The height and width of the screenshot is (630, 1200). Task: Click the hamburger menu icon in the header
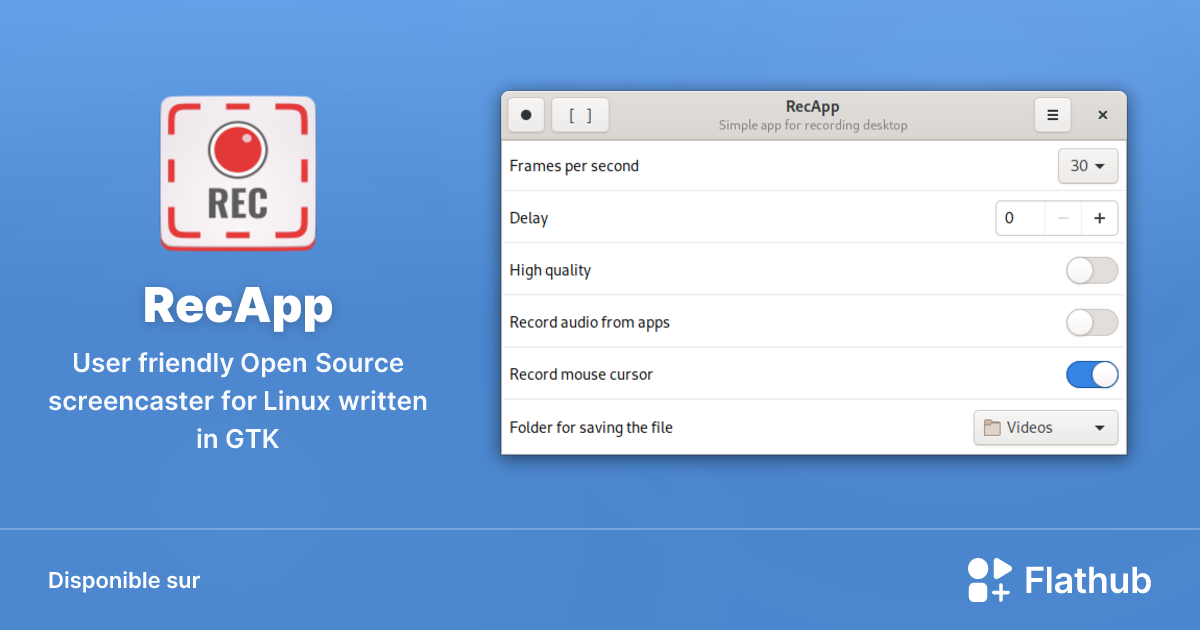(x=1052, y=114)
